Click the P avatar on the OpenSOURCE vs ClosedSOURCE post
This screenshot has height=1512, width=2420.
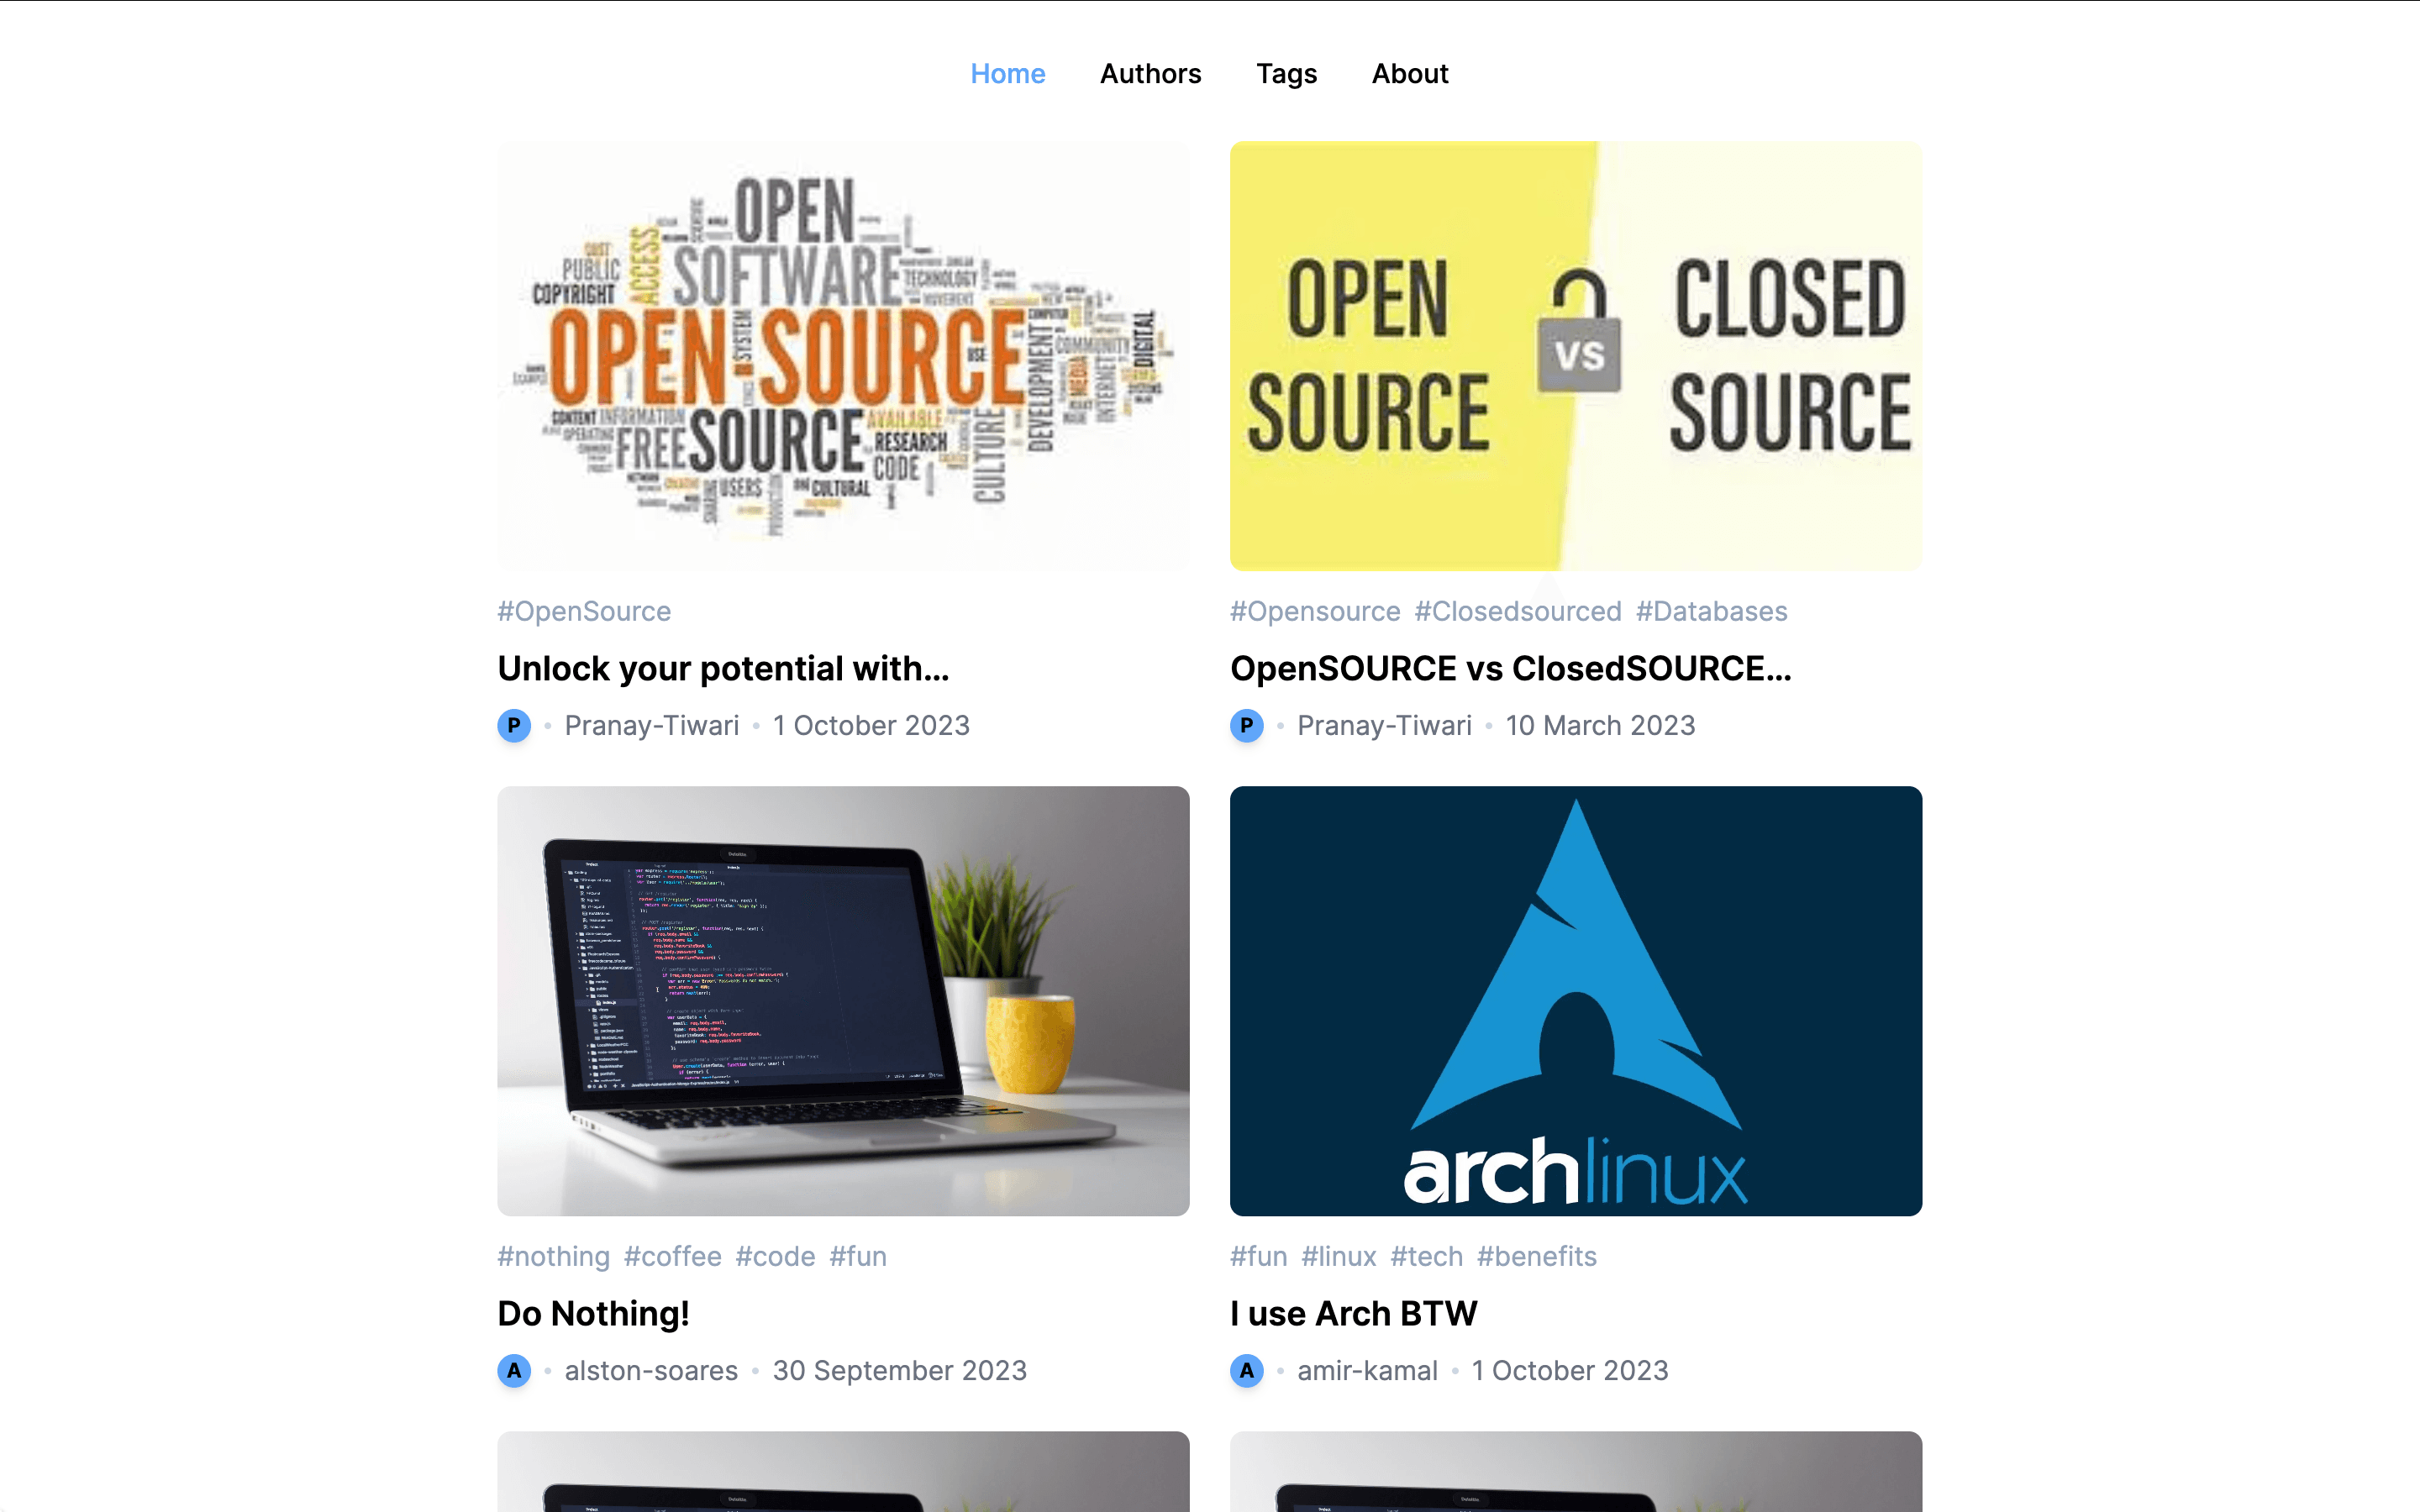[1247, 725]
